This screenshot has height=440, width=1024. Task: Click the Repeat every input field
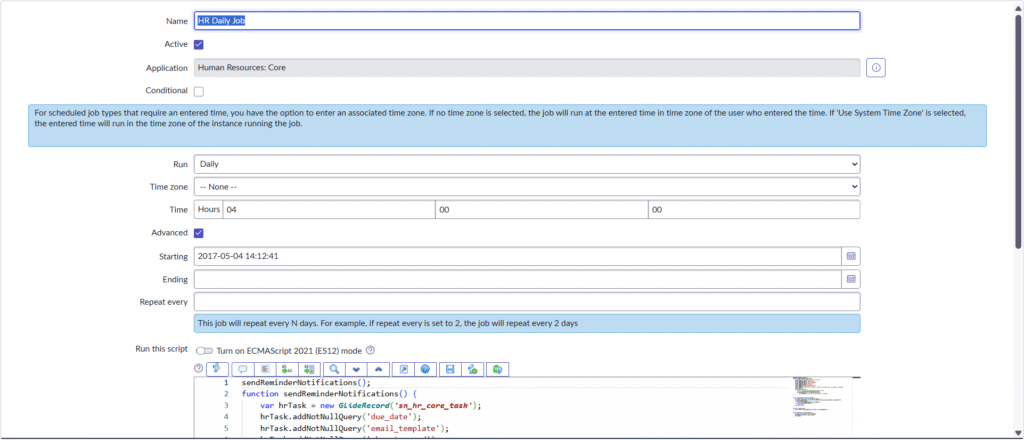[x=526, y=302]
